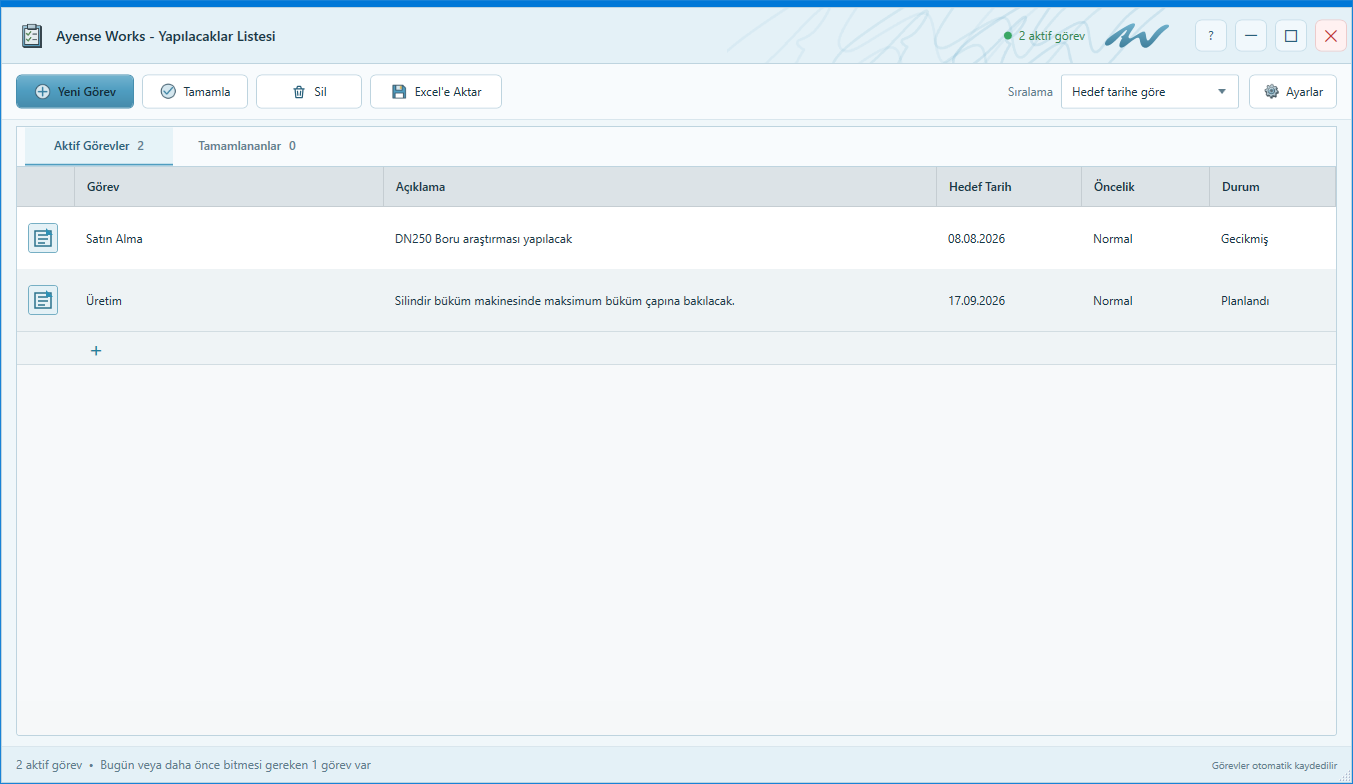Click status bar text Bugün veya daha önce
1353x784 pixels.
tap(235, 765)
